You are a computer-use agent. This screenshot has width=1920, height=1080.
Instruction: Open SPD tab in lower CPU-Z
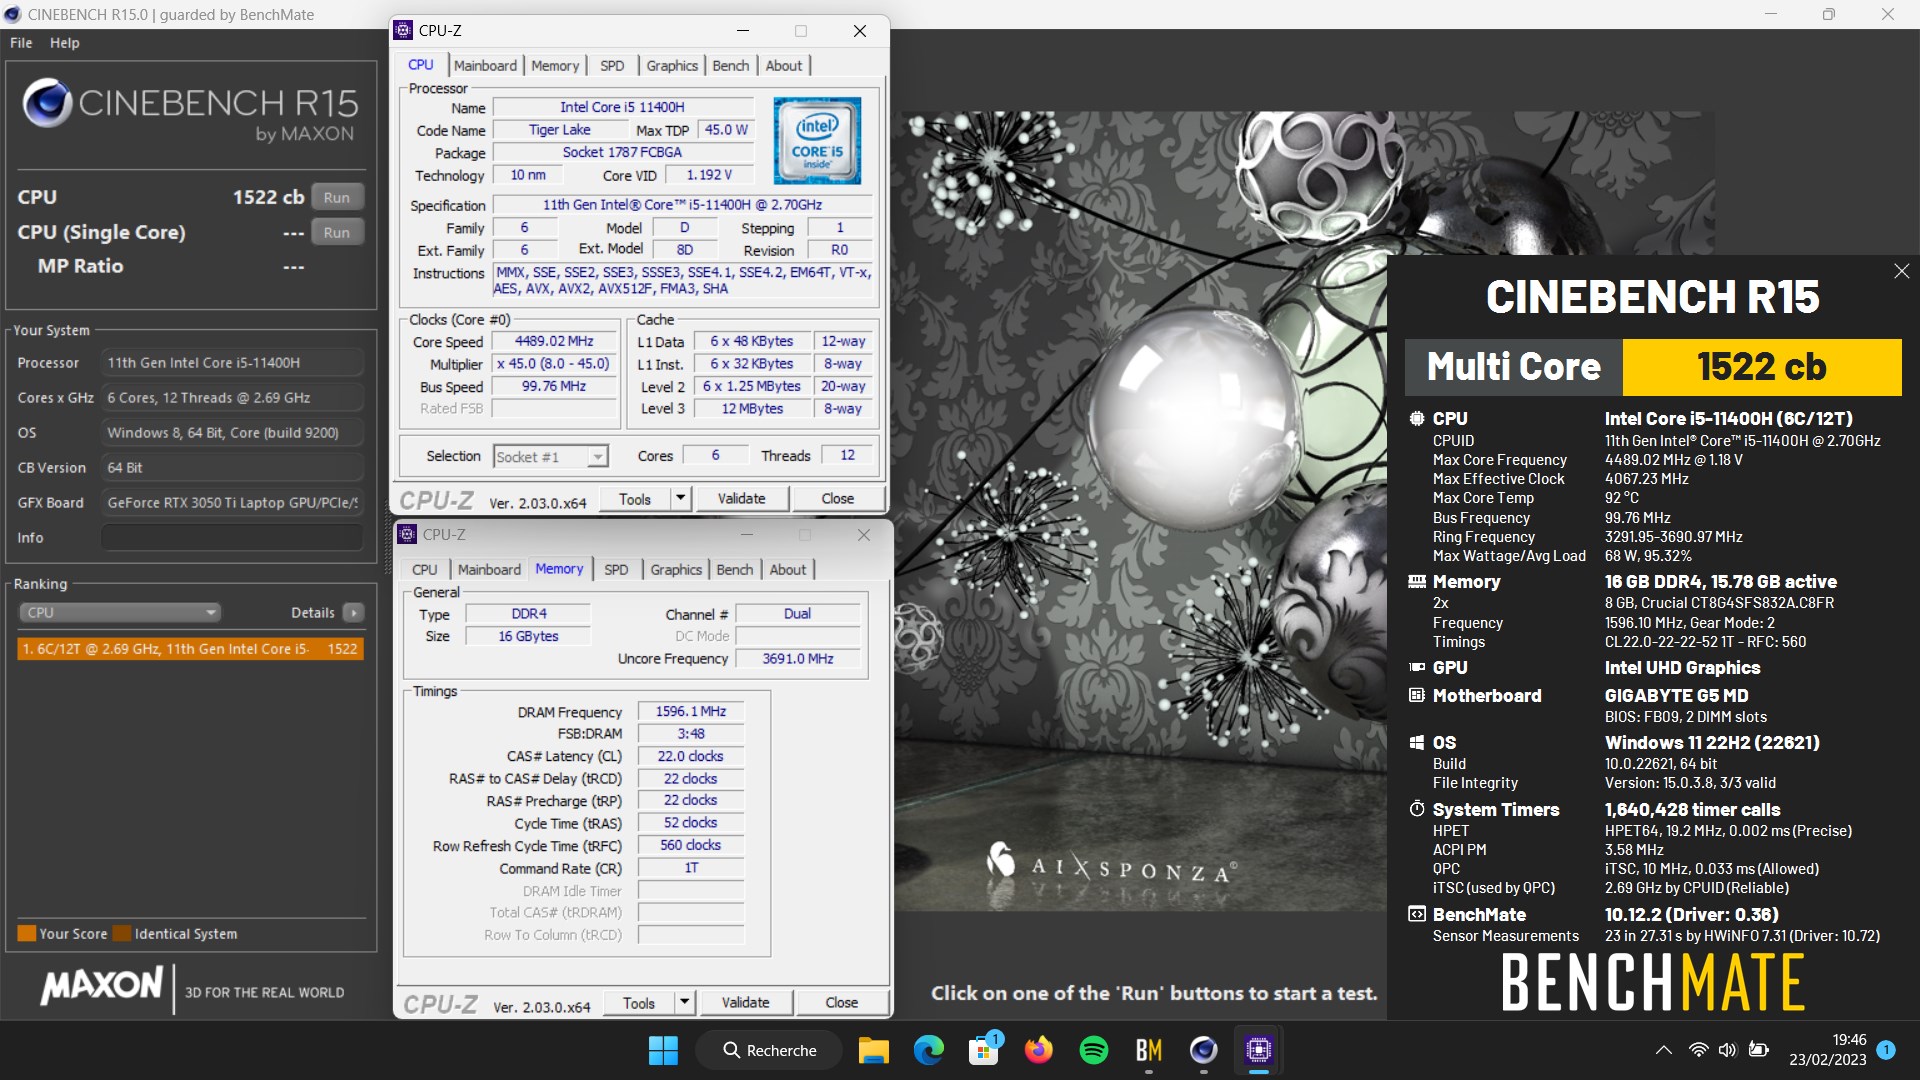tap(616, 569)
